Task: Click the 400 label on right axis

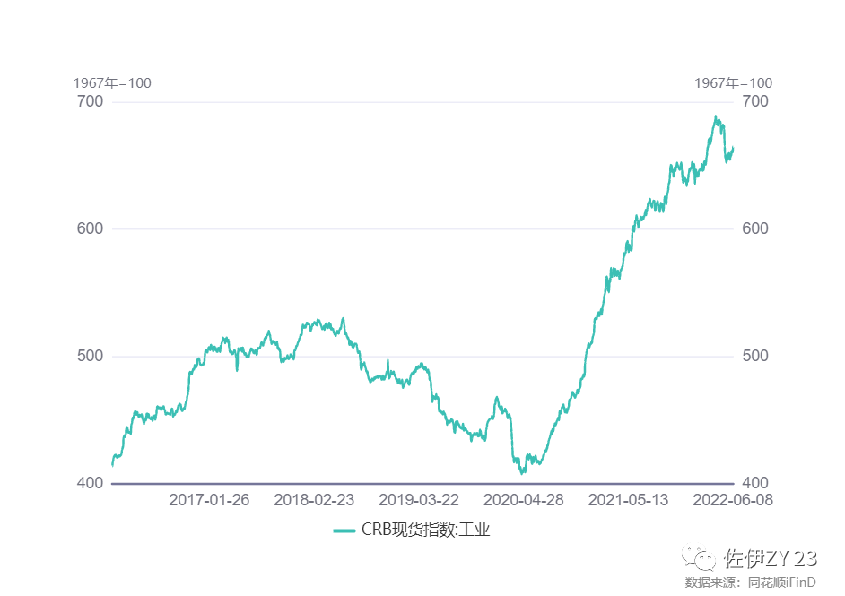Action: pos(755,484)
